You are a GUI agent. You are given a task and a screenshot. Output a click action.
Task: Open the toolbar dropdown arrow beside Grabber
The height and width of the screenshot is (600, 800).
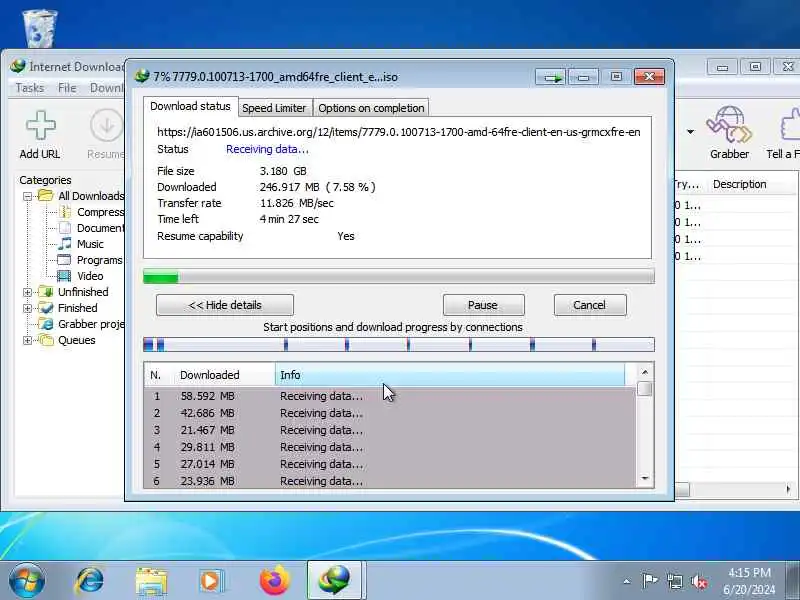[x=690, y=132]
